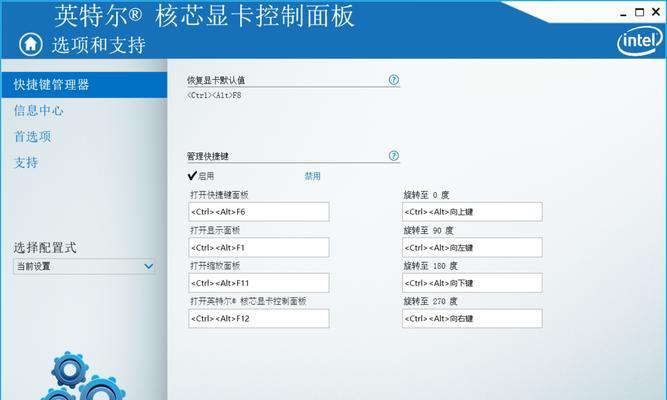
Task: Minimize the Intel control panel window
Action: [x=624, y=14]
